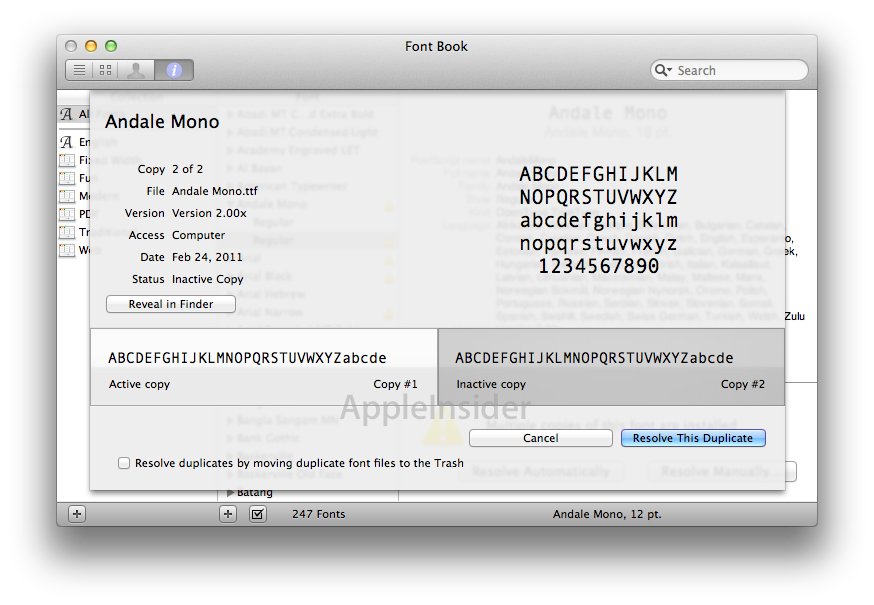Open the Fixed Width collection icon
The image size is (874, 605).
67,161
